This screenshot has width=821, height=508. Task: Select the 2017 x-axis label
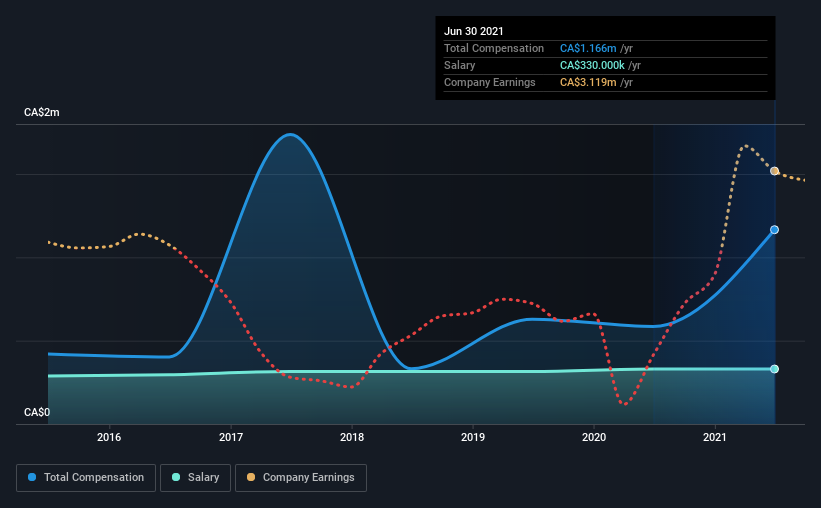[231, 437]
